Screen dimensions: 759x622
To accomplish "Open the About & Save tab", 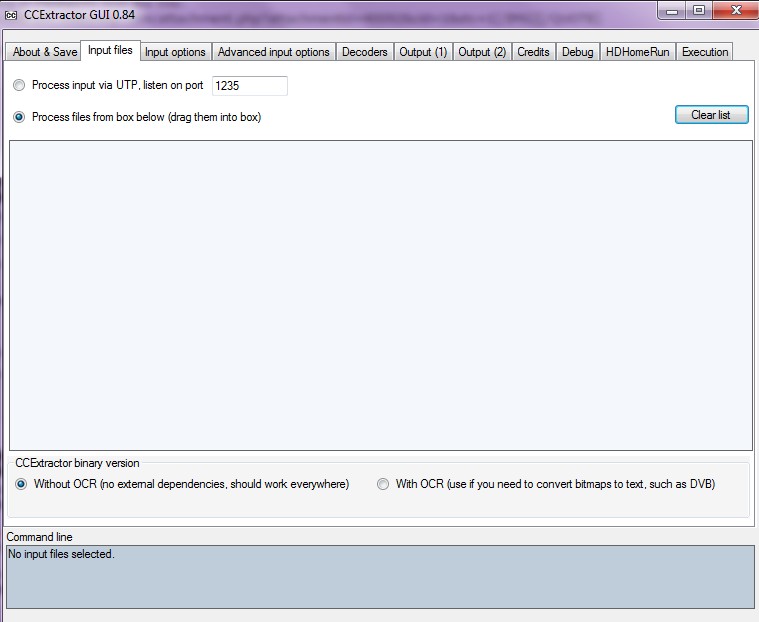I will (x=43, y=52).
